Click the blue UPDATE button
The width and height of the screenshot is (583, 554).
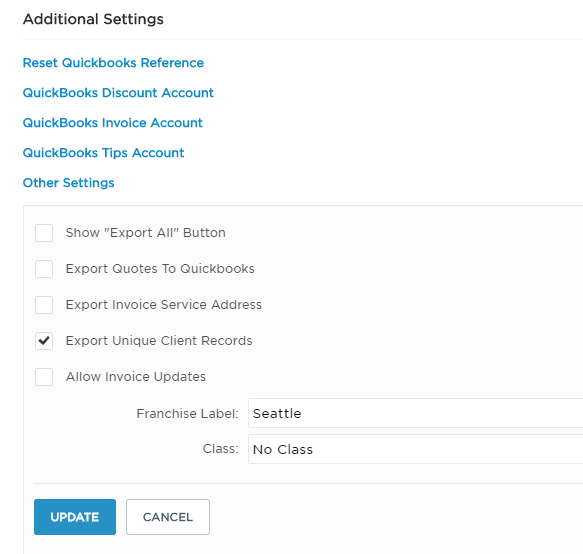click(x=75, y=517)
